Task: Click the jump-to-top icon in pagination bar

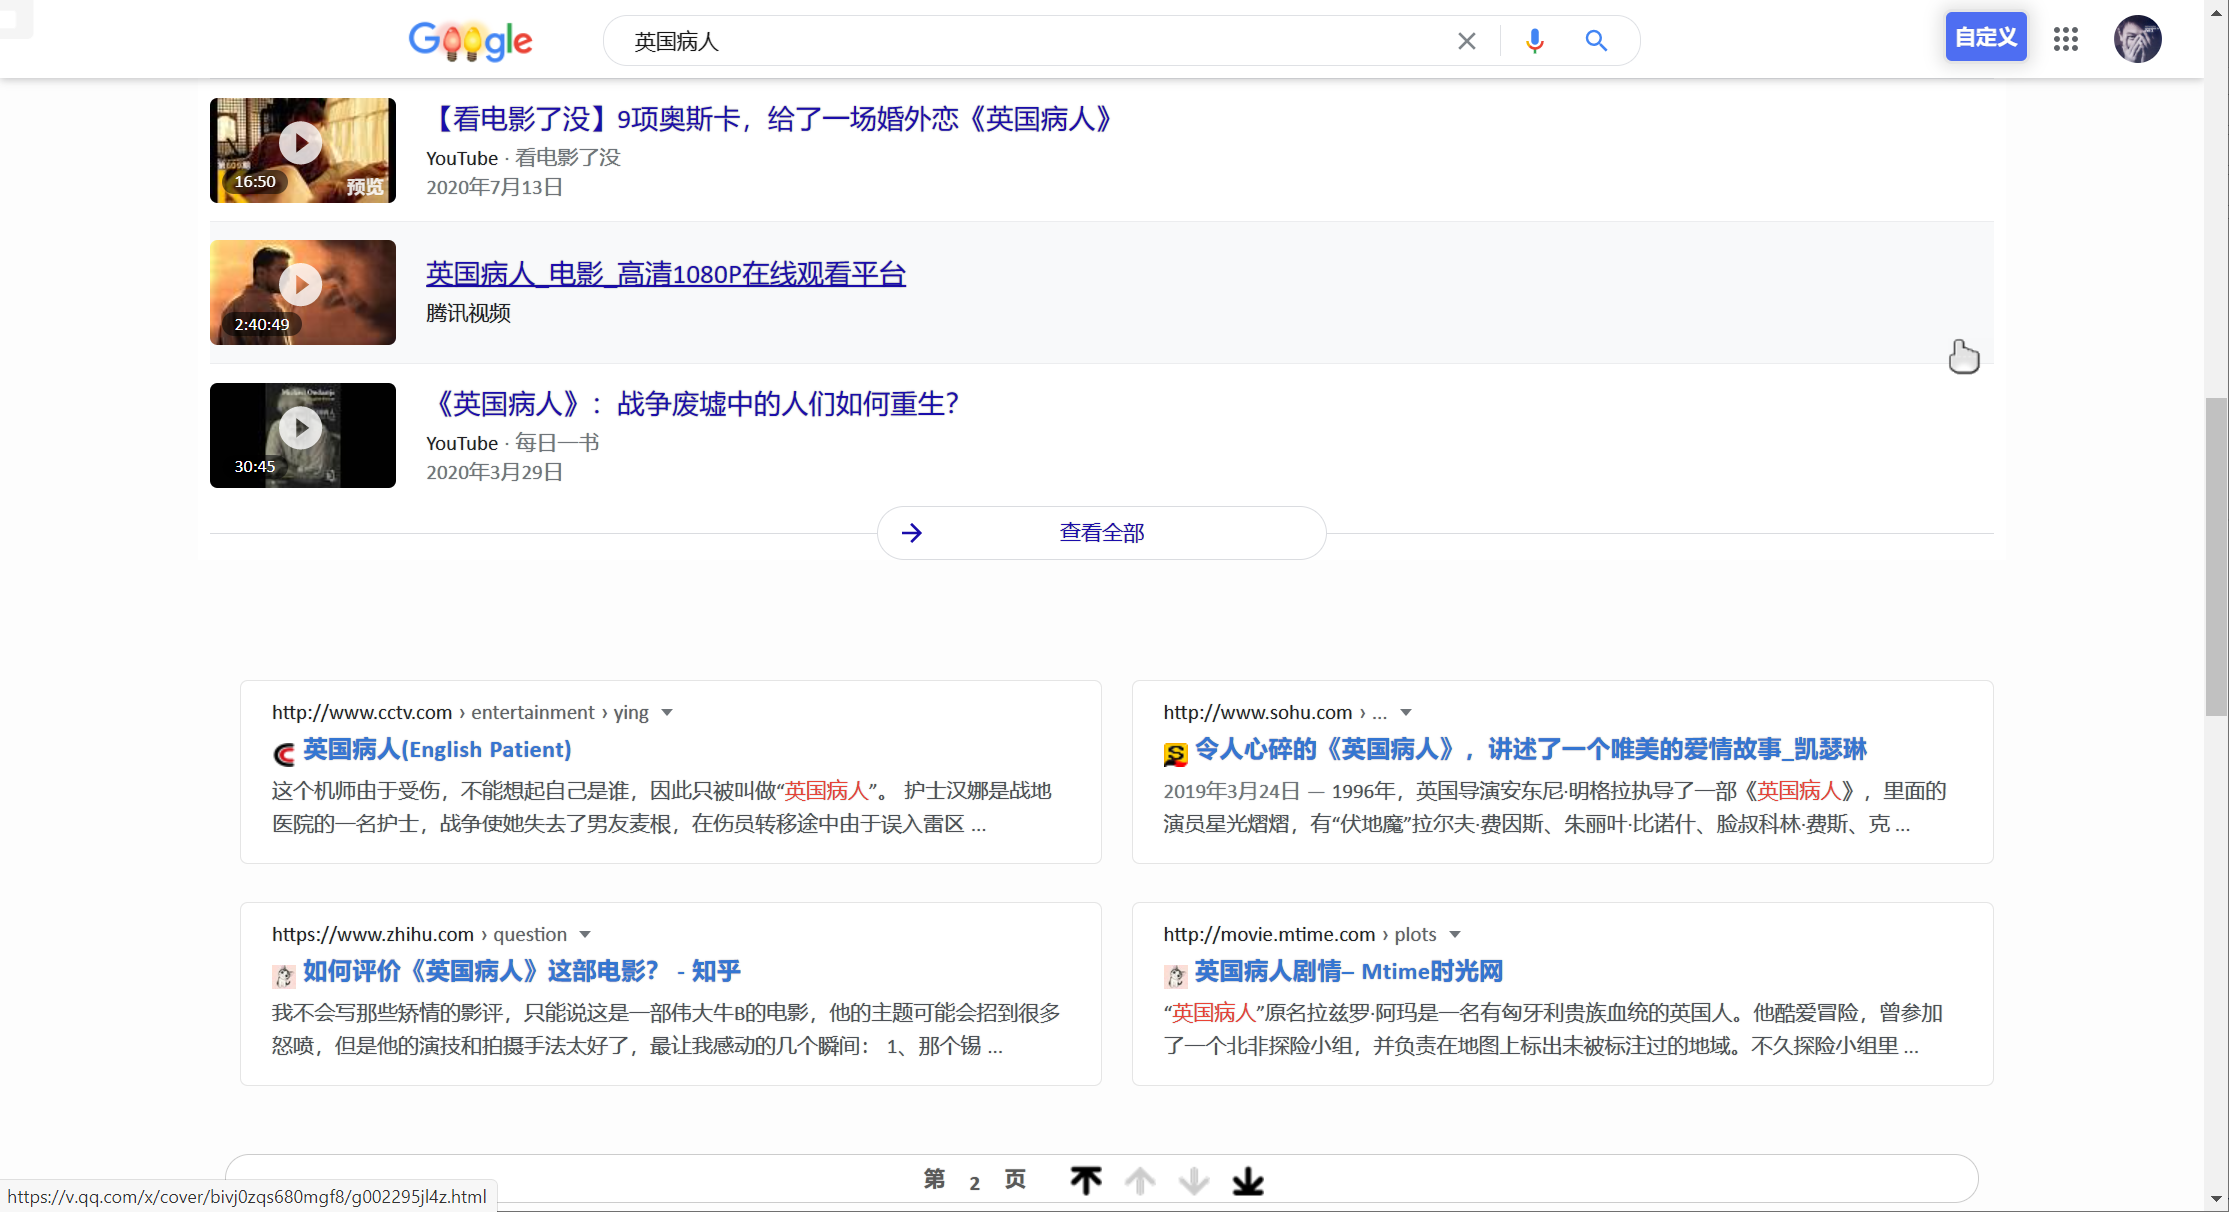Action: [1086, 1180]
